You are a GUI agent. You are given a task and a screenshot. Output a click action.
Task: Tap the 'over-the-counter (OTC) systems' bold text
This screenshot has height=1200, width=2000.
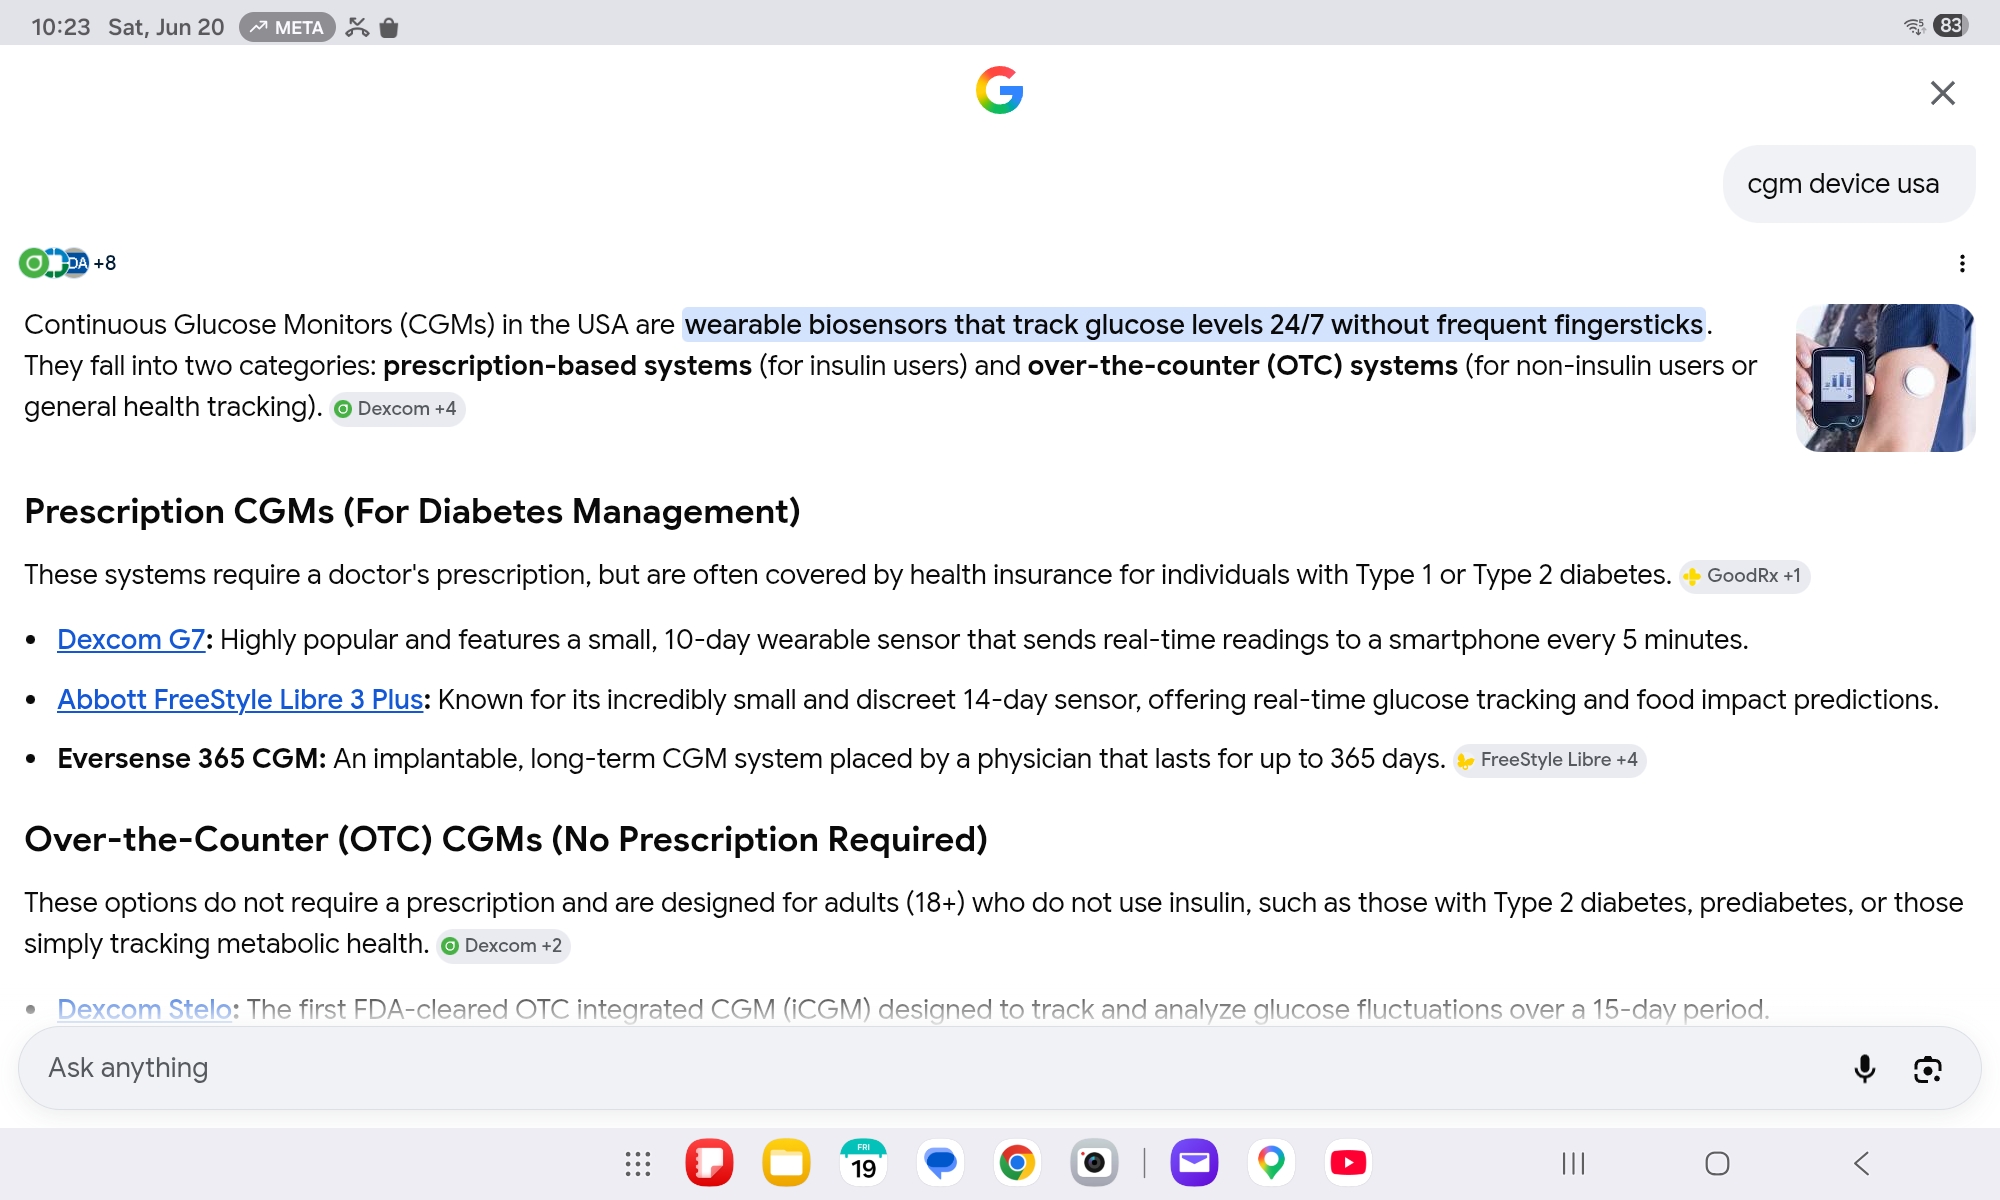click(x=1242, y=365)
